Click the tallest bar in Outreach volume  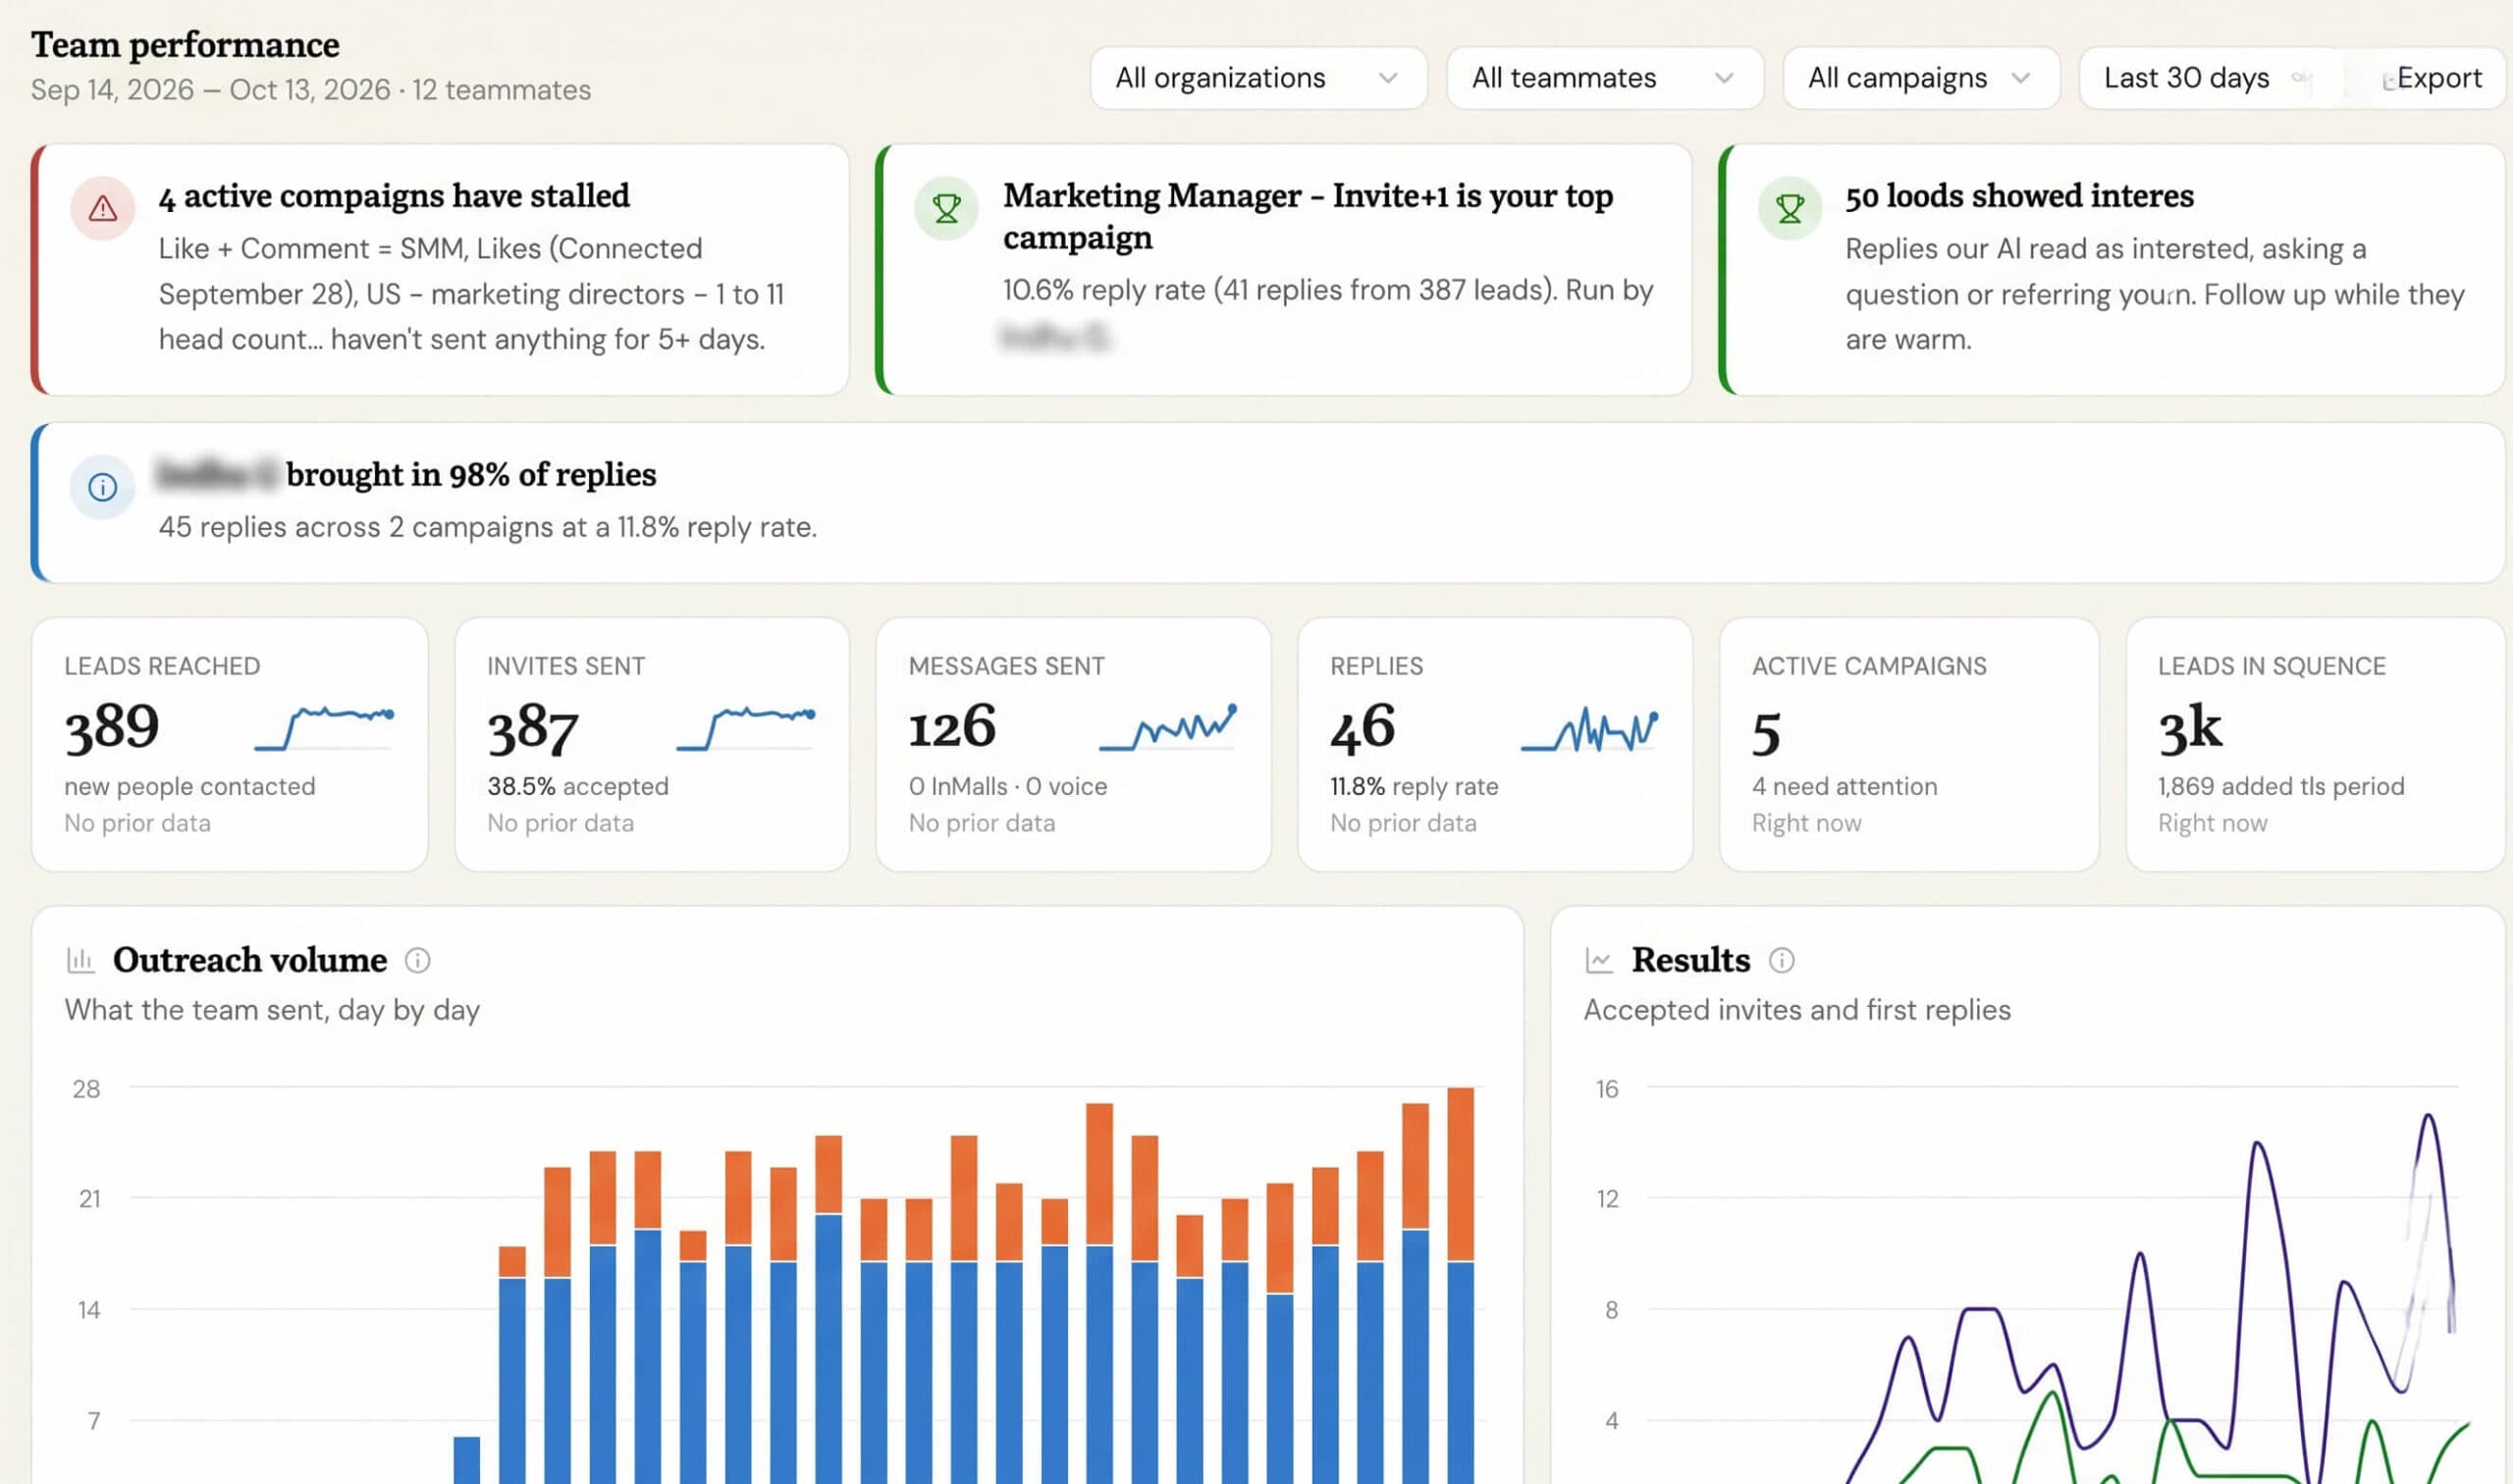1460,1285
